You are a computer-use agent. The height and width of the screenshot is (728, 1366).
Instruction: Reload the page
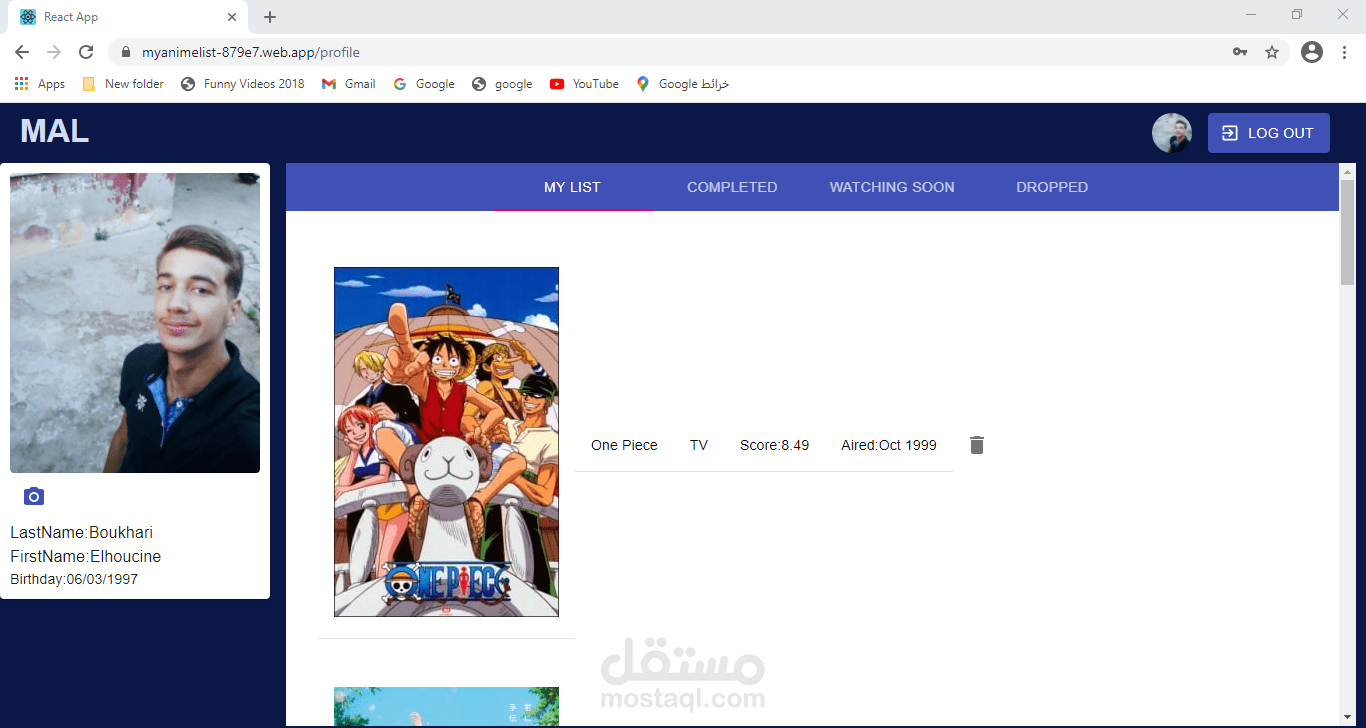pyautogui.click(x=86, y=52)
